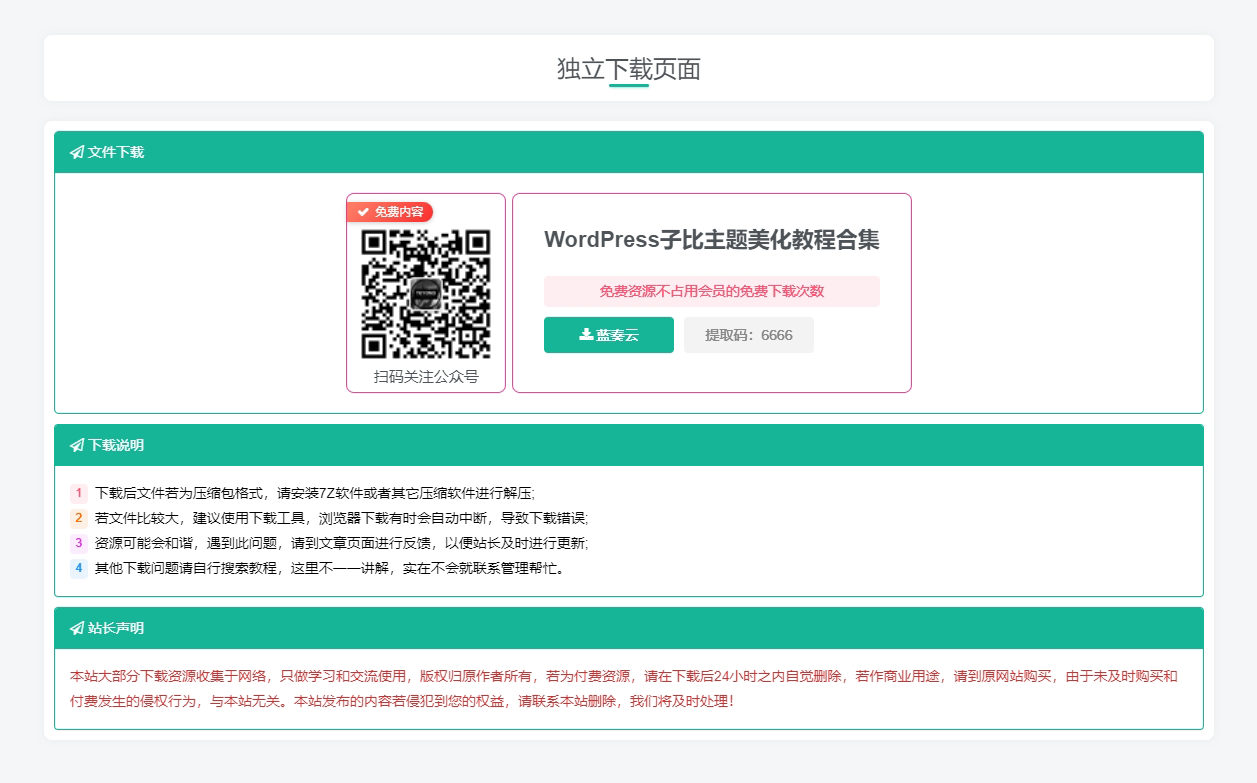This screenshot has width=1257, height=783.
Task: Click the paper plane icon on 下载说明 header
Action: pyautogui.click(x=77, y=445)
